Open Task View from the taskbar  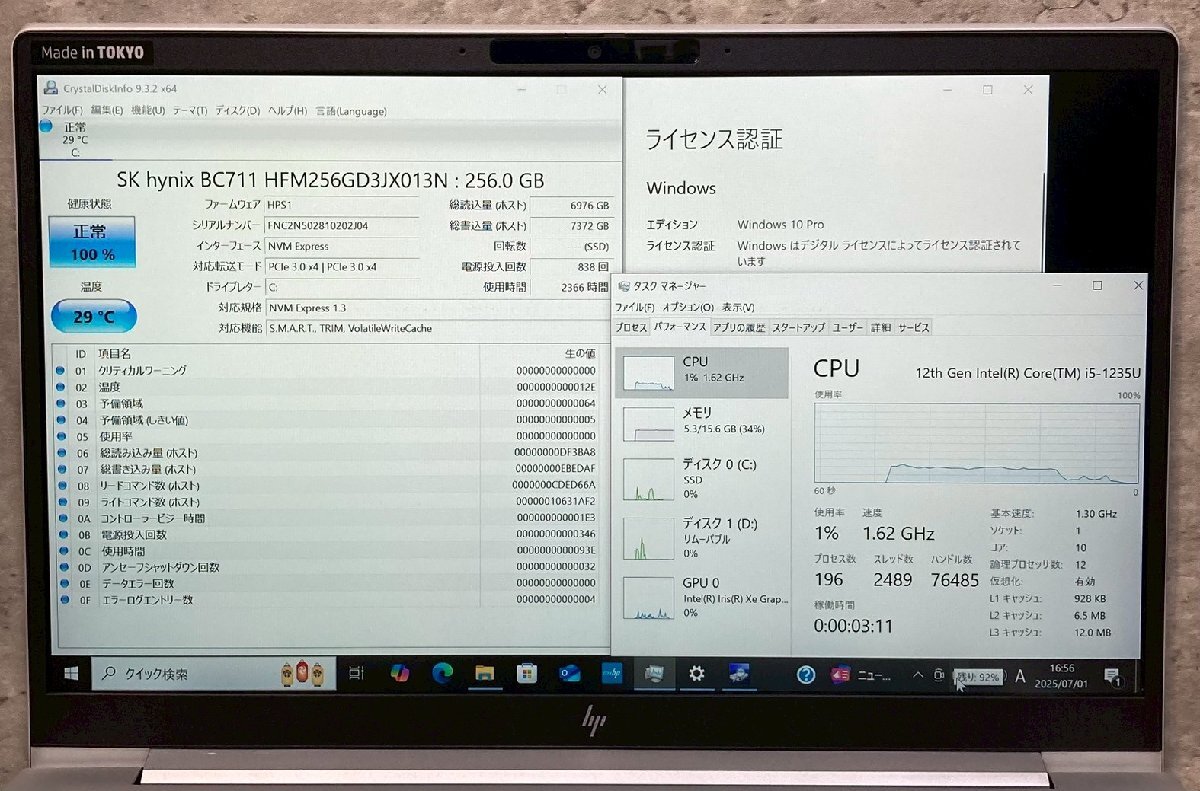pyautogui.click(x=356, y=674)
